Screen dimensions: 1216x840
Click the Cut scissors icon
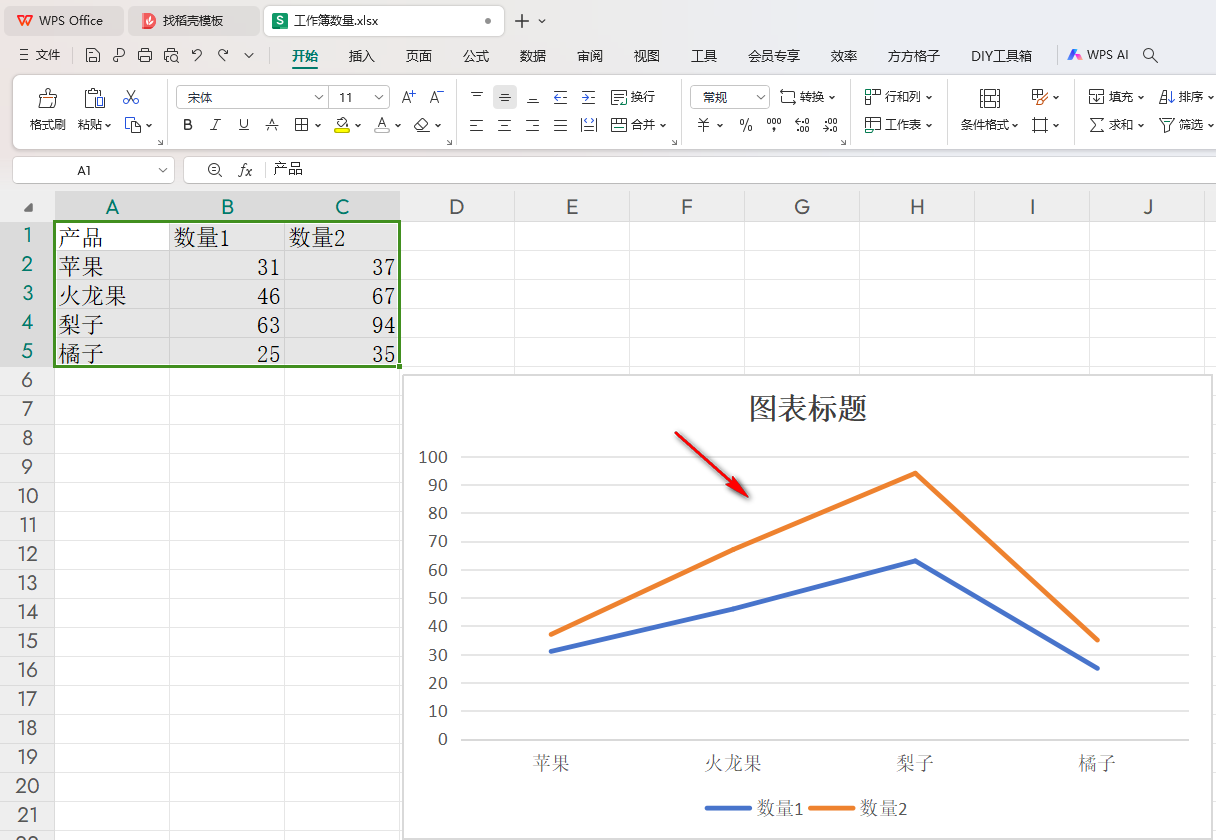pos(131,97)
